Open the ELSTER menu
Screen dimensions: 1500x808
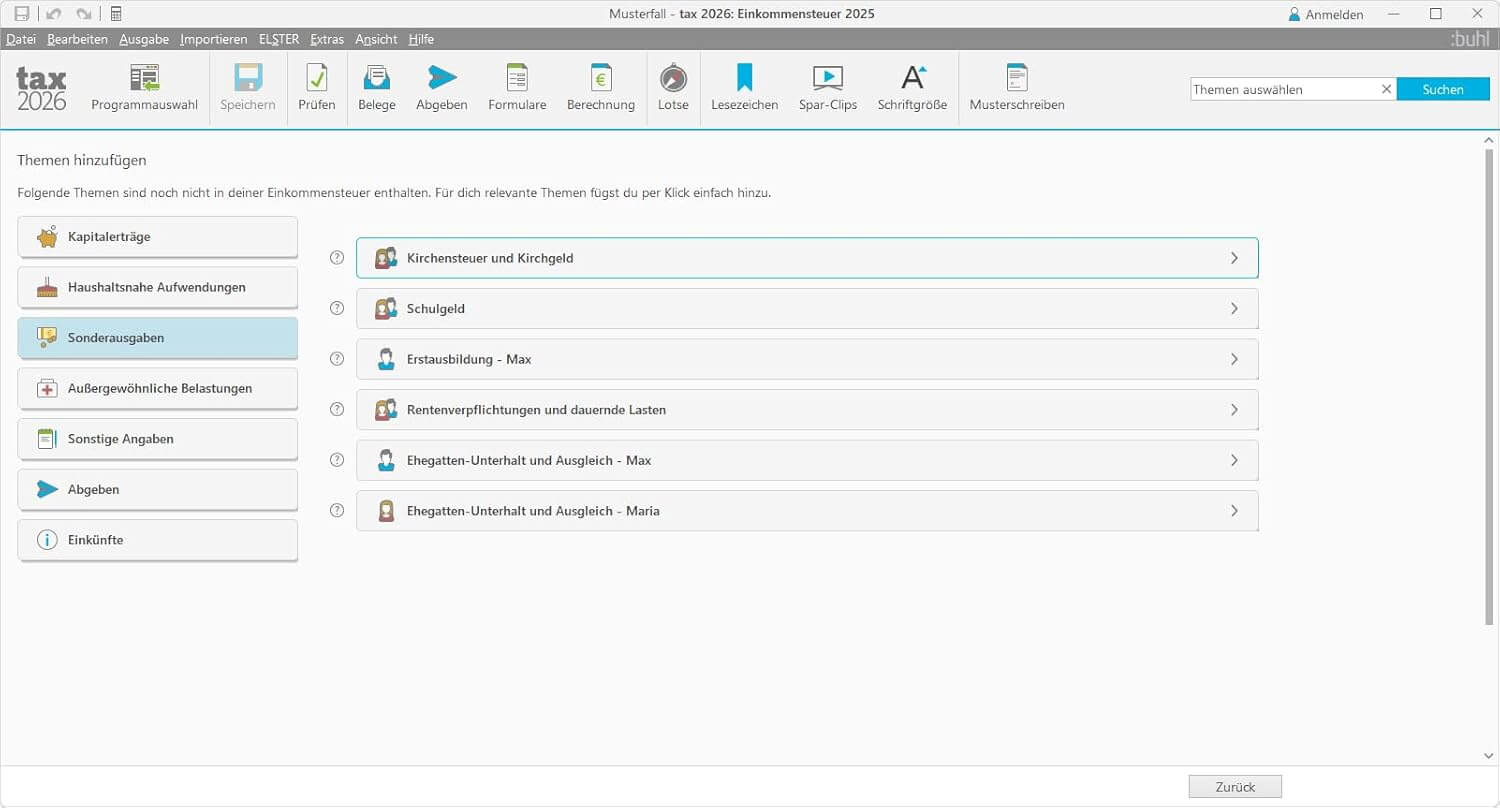[279, 39]
